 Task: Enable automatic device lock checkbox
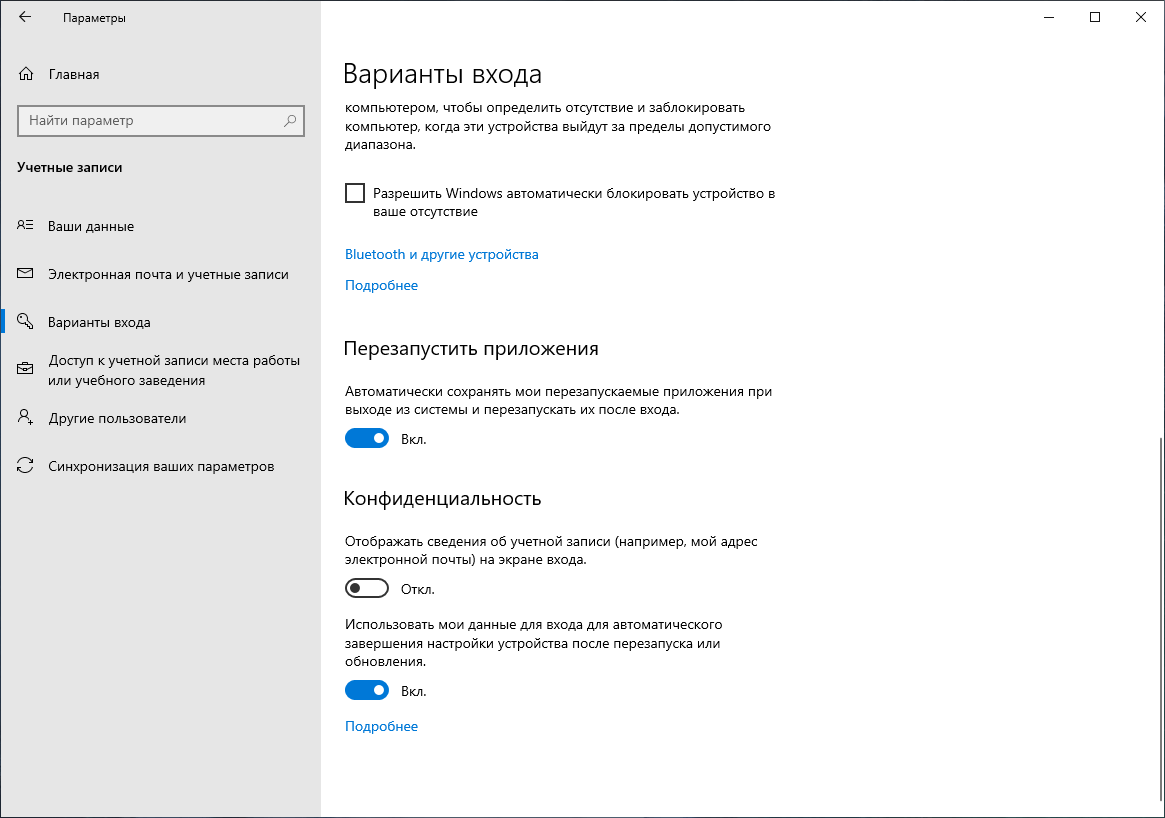355,193
